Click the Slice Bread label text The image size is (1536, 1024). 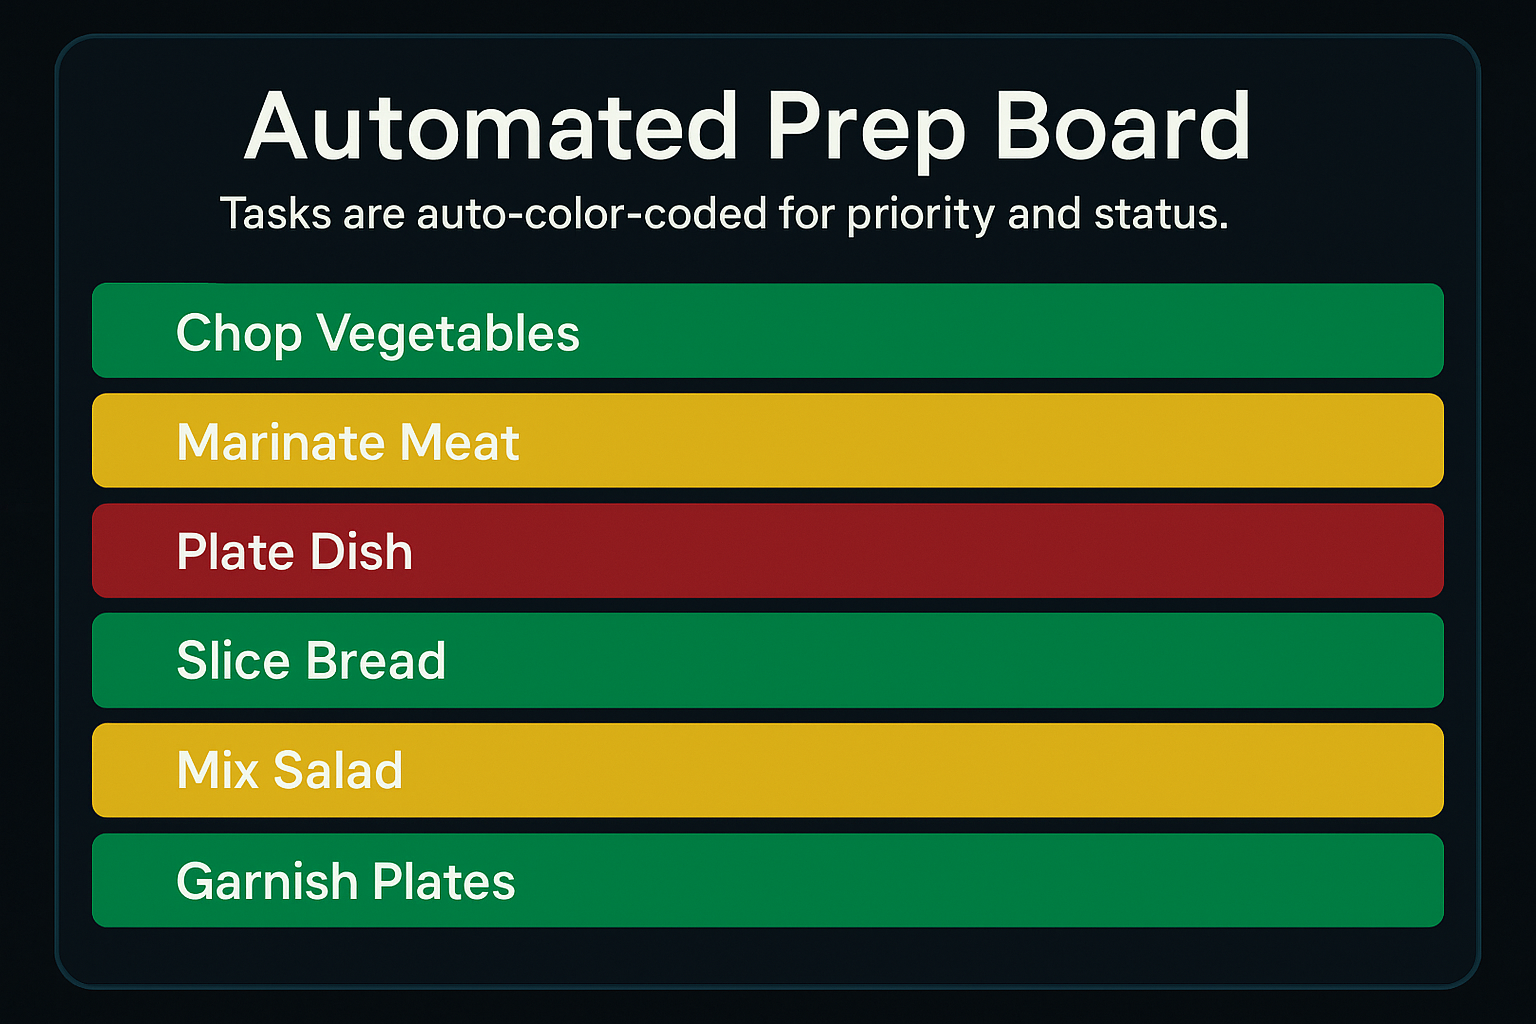(311, 661)
